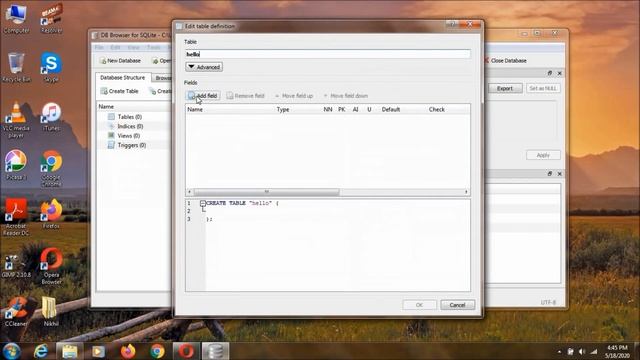This screenshot has width=640, height=360.
Task: Click the Table name input field
Action: (x=327, y=54)
